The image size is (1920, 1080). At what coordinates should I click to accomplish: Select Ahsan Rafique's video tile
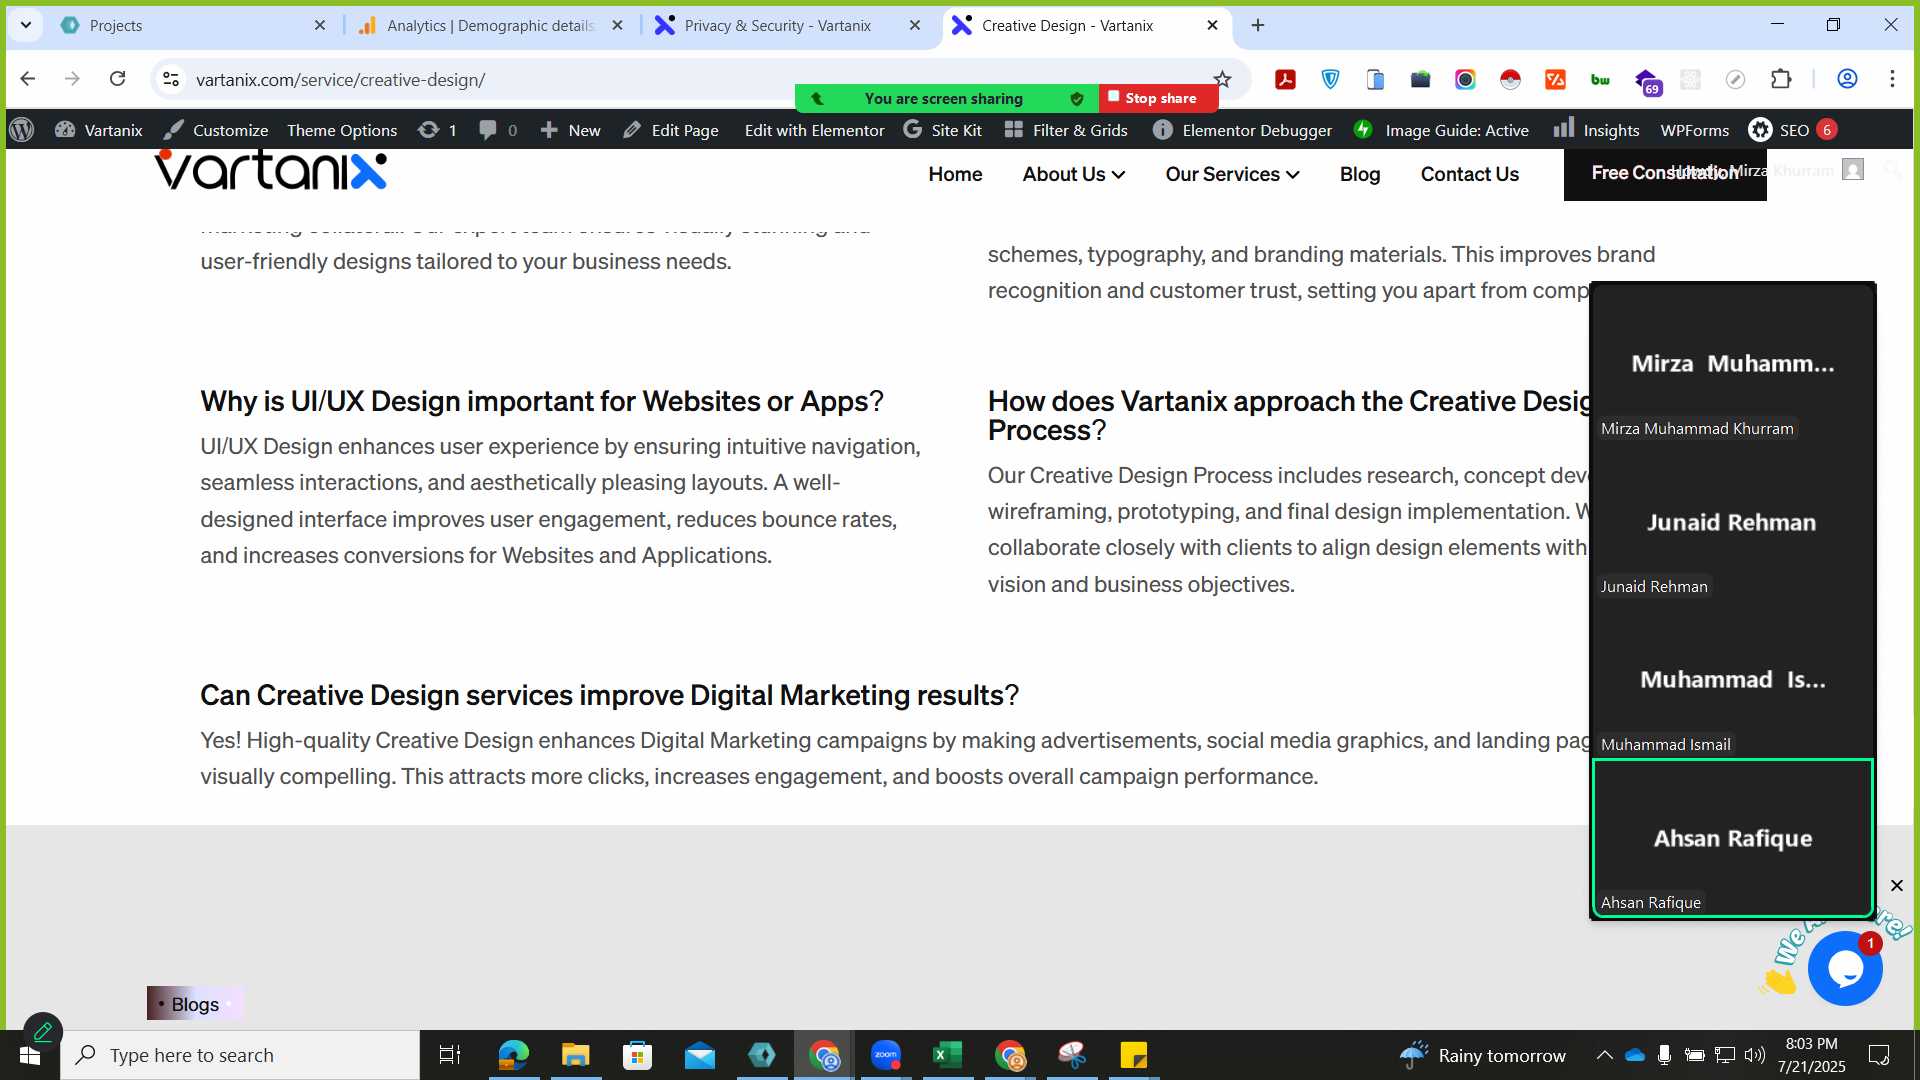coord(1732,838)
